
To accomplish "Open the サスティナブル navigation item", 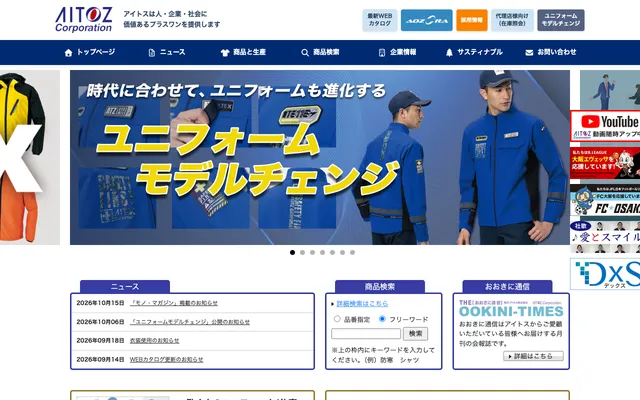I will coord(480,52).
